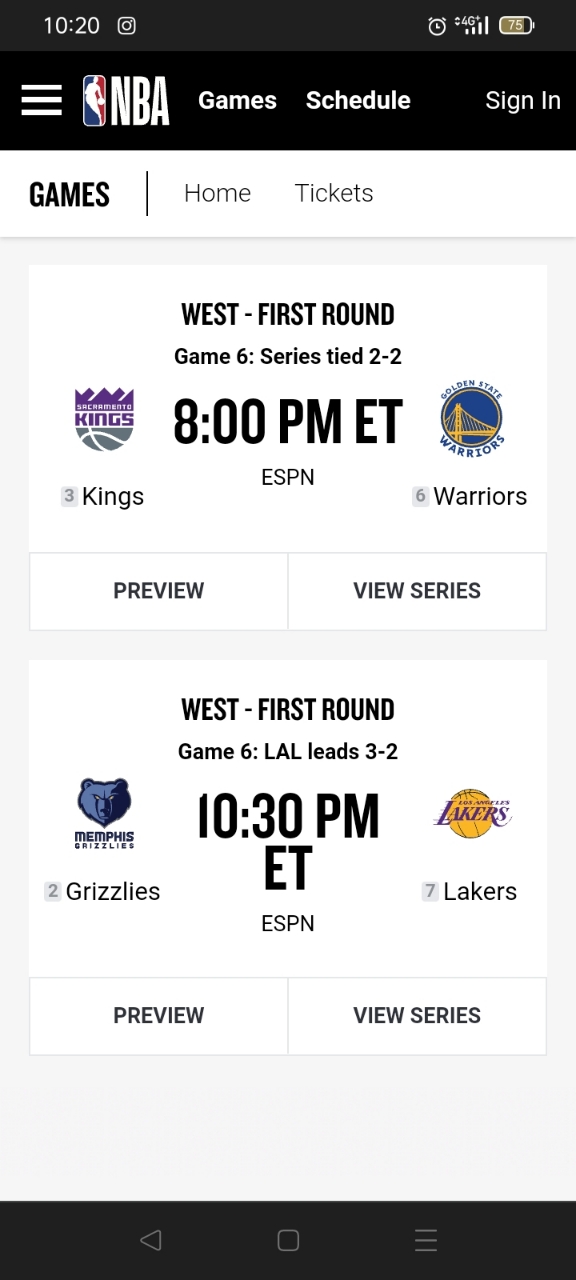
Task: Tap the Android home square icon
Action: tap(288, 1240)
